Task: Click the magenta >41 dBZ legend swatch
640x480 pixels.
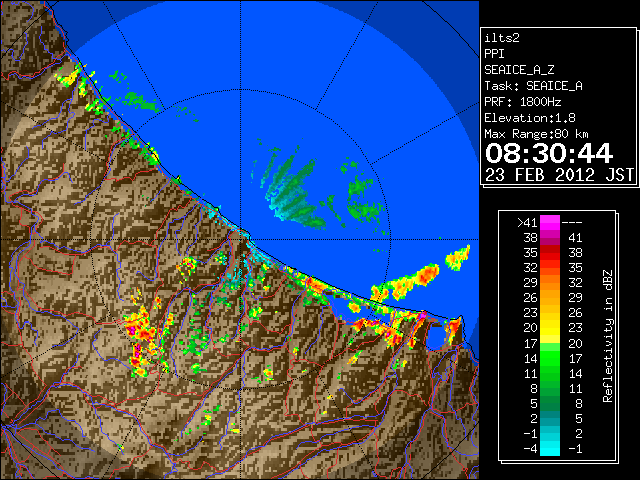Action: (x=550, y=222)
